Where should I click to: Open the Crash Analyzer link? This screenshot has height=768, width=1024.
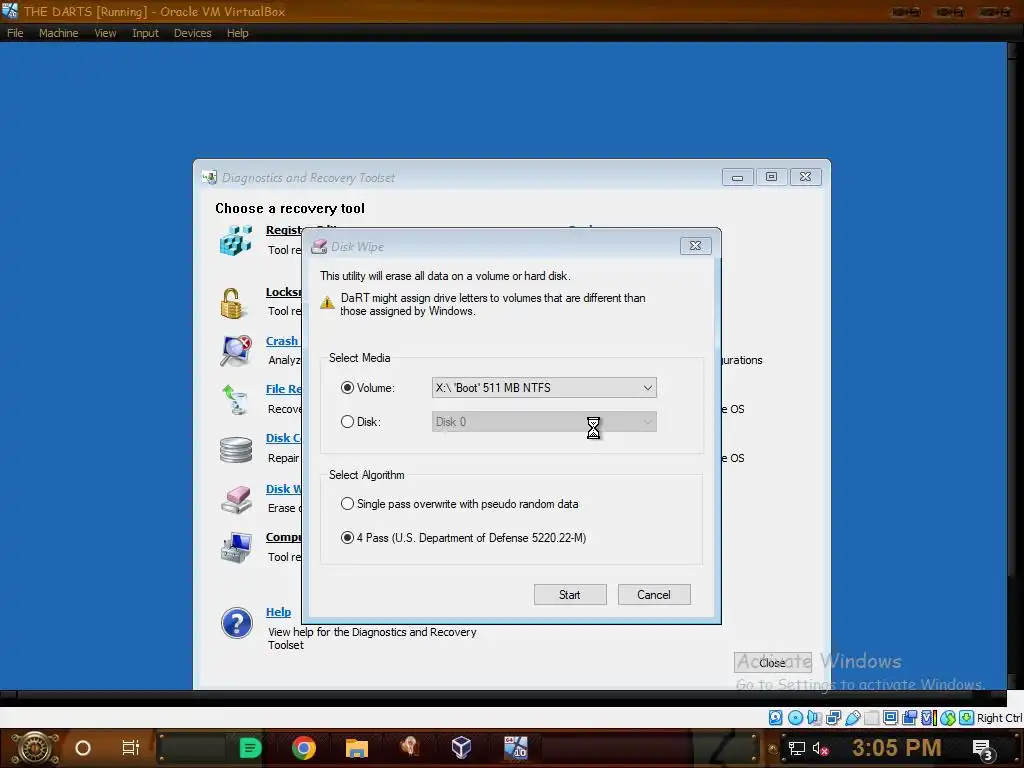[x=281, y=342]
